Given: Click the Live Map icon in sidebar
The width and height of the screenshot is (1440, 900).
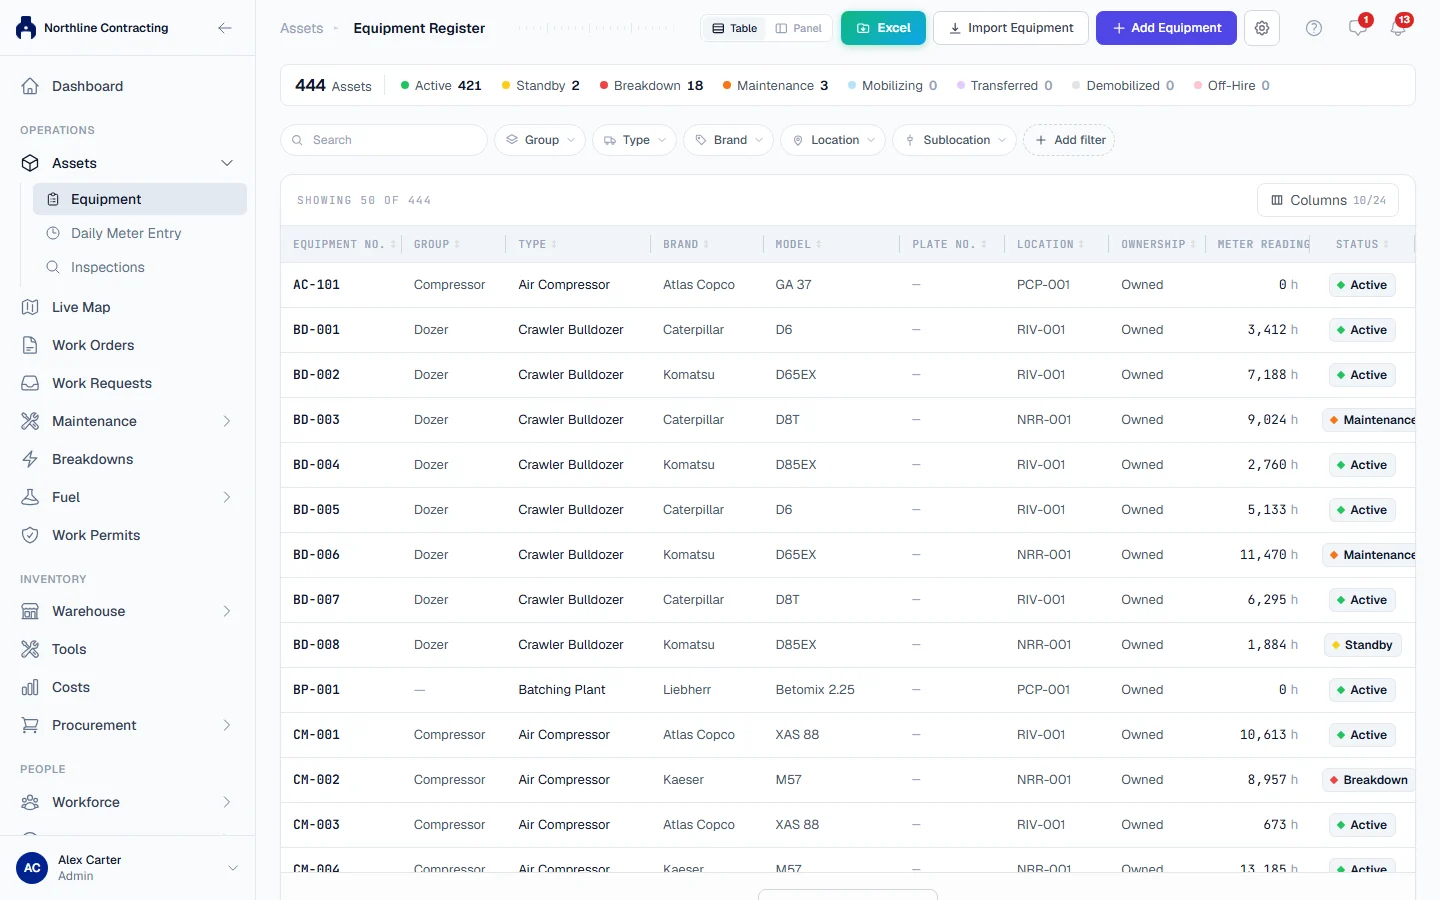Looking at the screenshot, I should point(30,307).
